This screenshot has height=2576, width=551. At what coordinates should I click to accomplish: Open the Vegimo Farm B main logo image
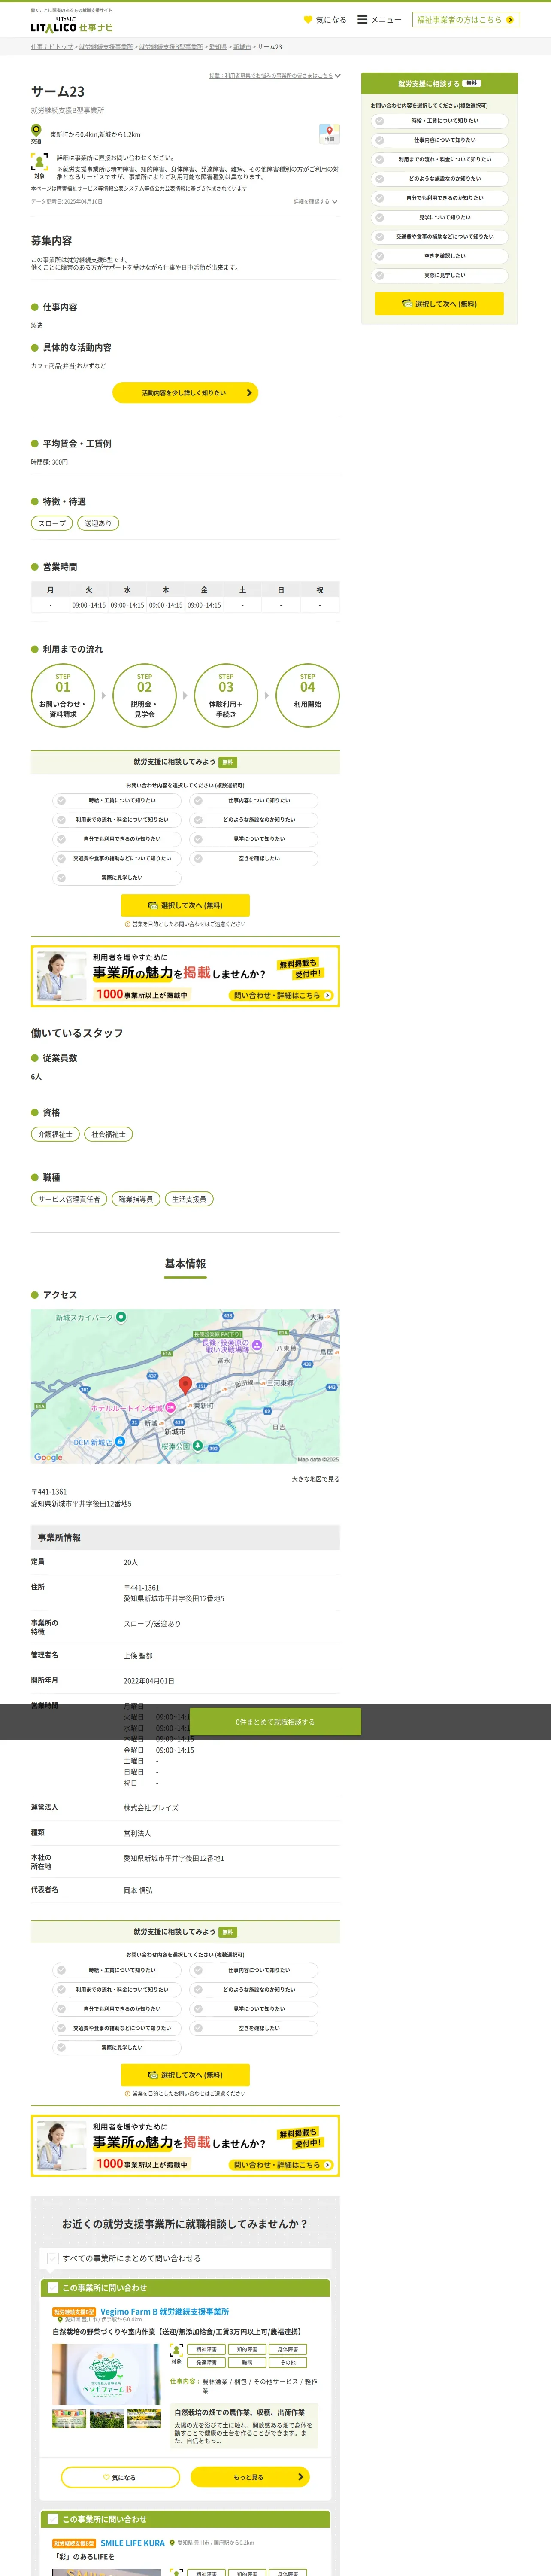tap(106, 2374)
